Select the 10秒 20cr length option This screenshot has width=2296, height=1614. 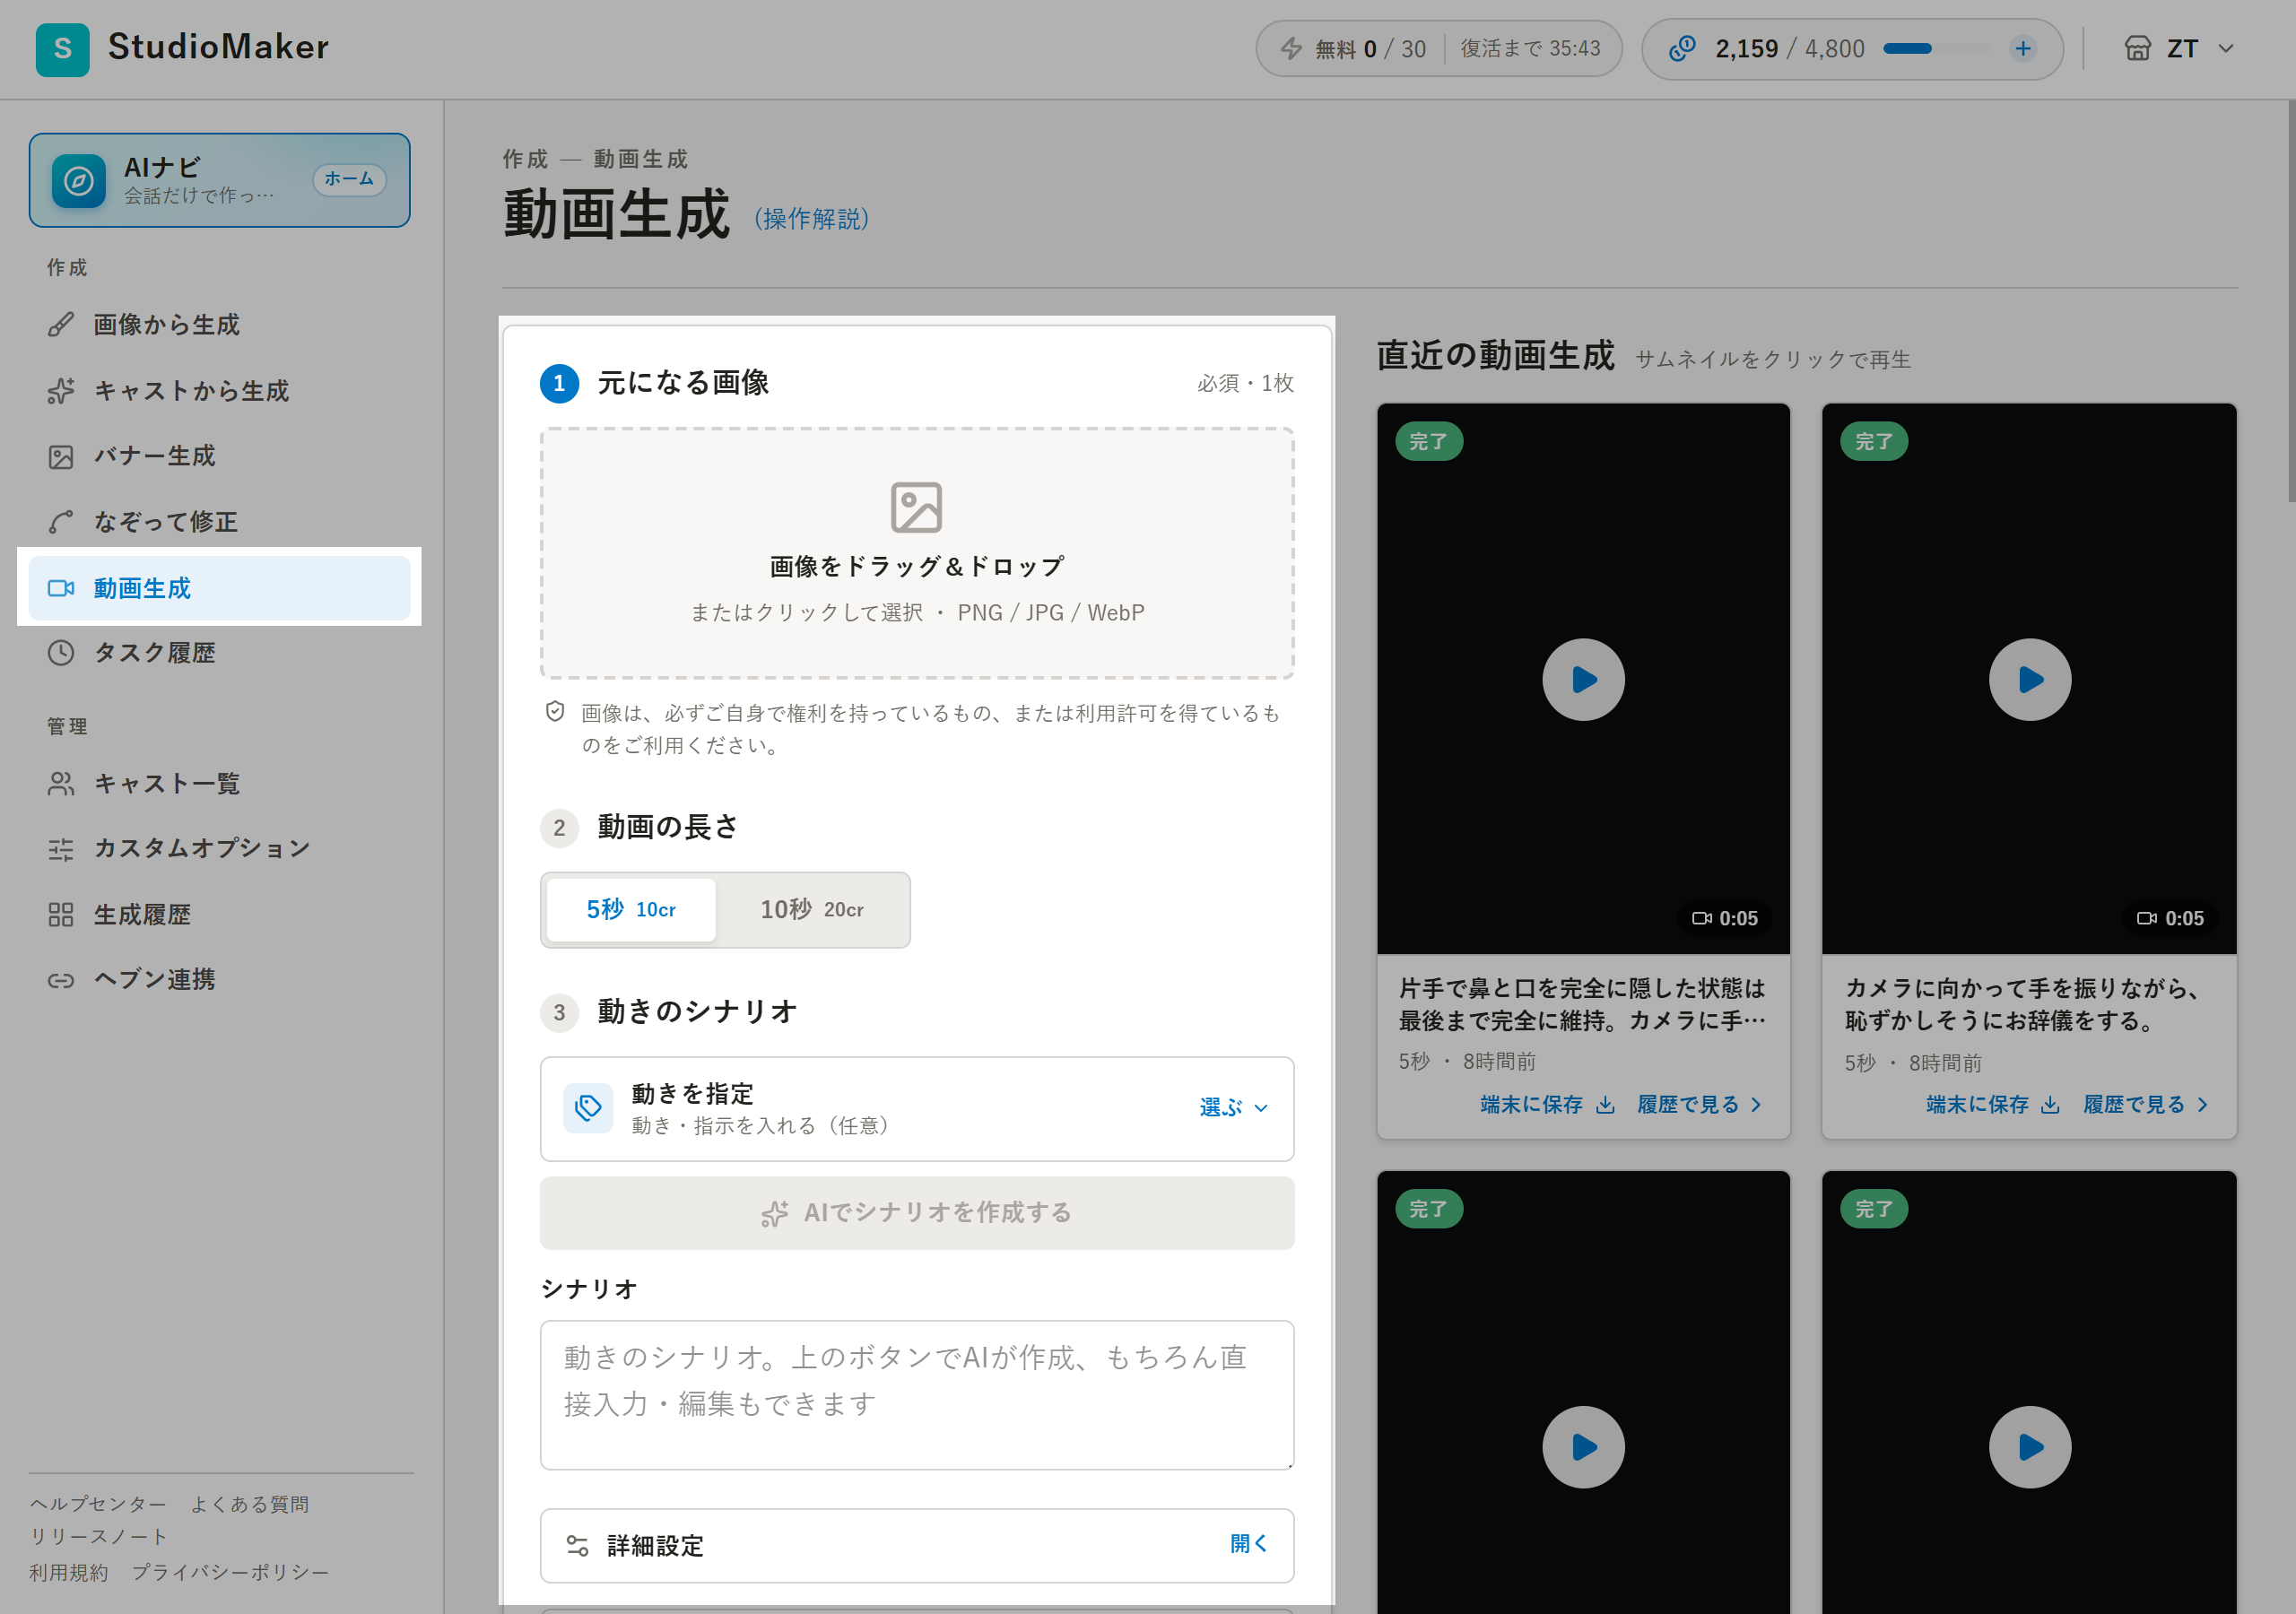812,910
